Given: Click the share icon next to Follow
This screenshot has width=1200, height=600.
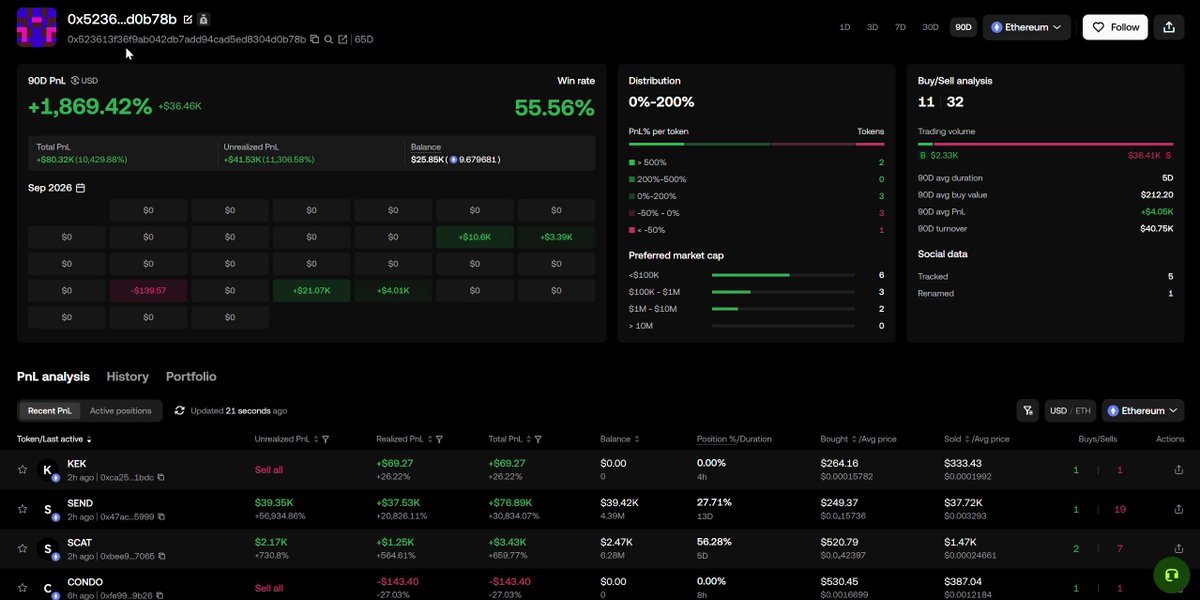Looking at the screenshot, I should click(1169, 27).
